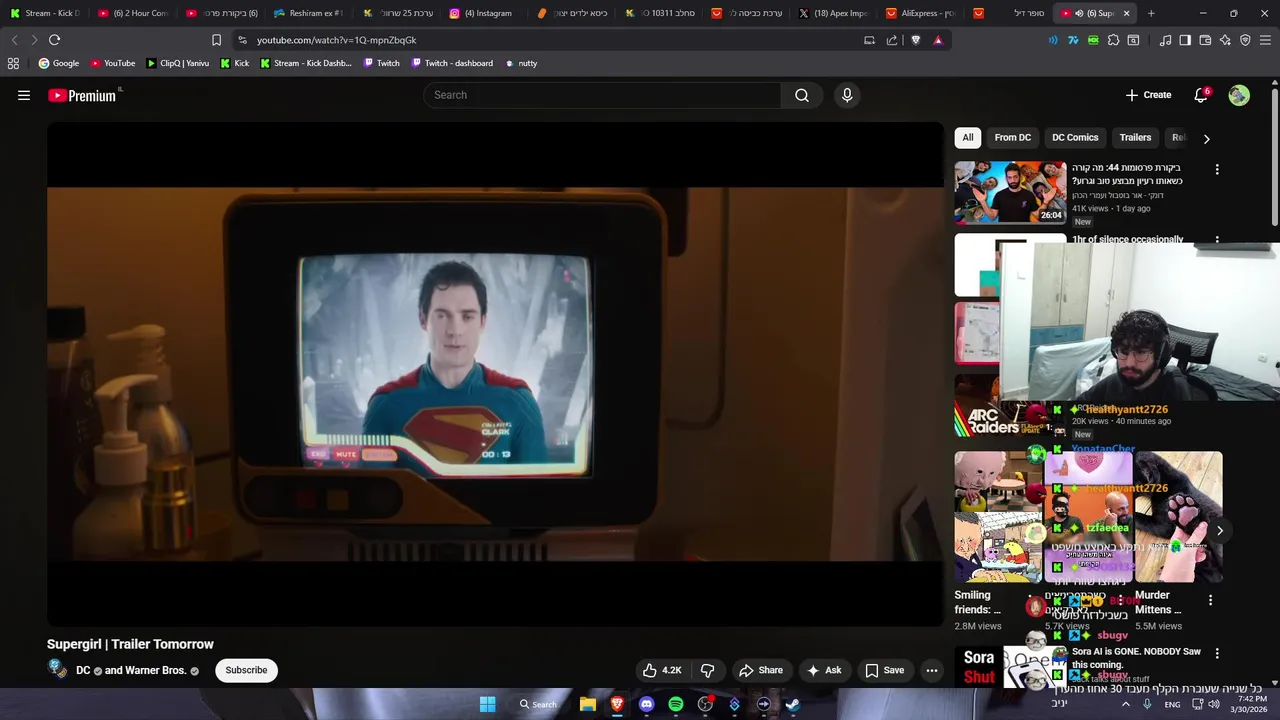
Task: Open the YouTube guide hamburger menu
Action: tap(24, 95)
